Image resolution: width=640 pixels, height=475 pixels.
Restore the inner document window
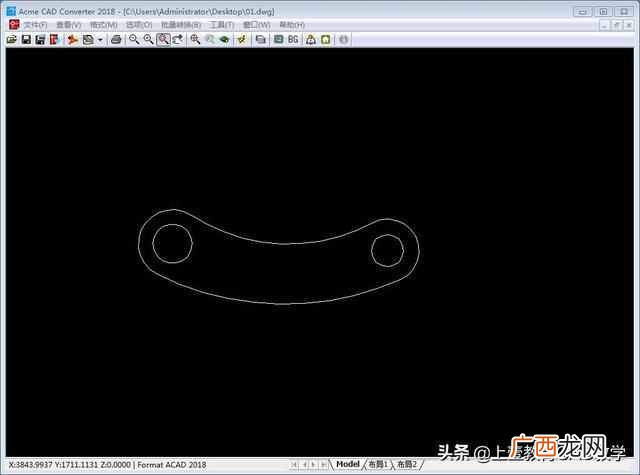(x=617, y=25)
